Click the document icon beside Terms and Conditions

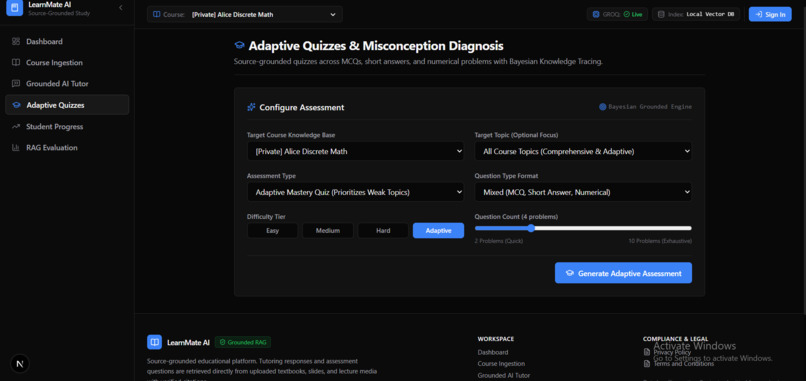(x=647, y=364)
